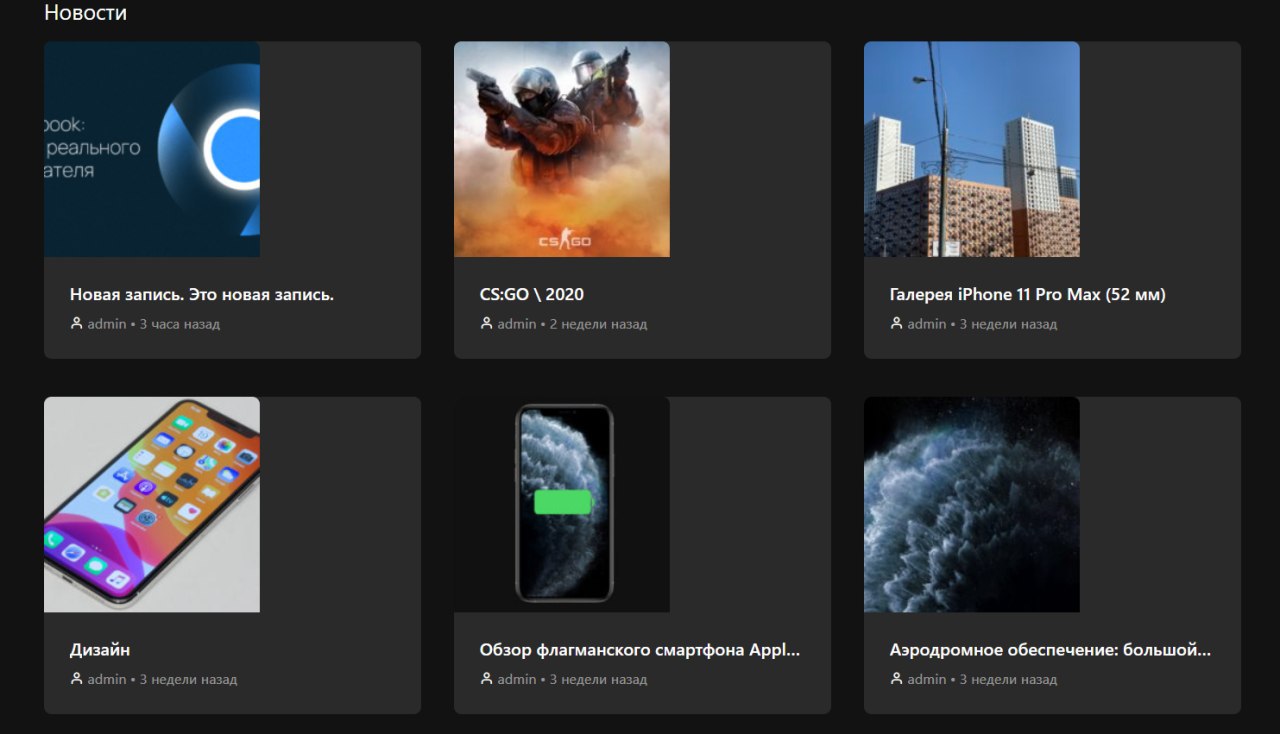Click user icon on Аэродромное обеспечение card

click(x=896, y=678)
